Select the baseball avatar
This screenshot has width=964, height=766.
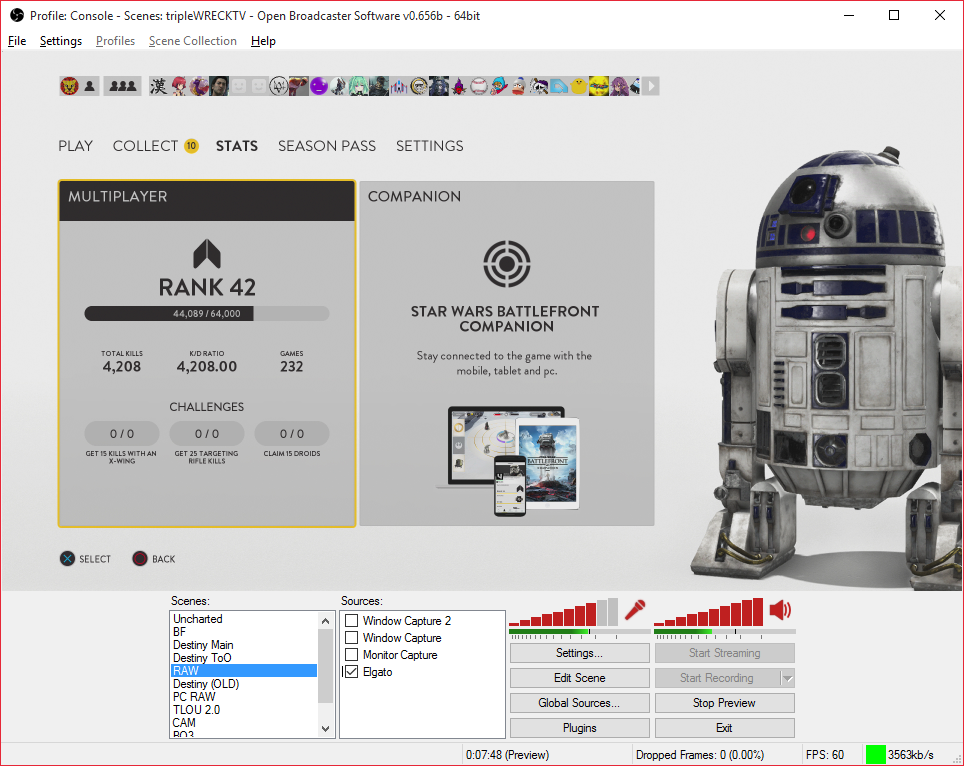click(x=478, y=86)
